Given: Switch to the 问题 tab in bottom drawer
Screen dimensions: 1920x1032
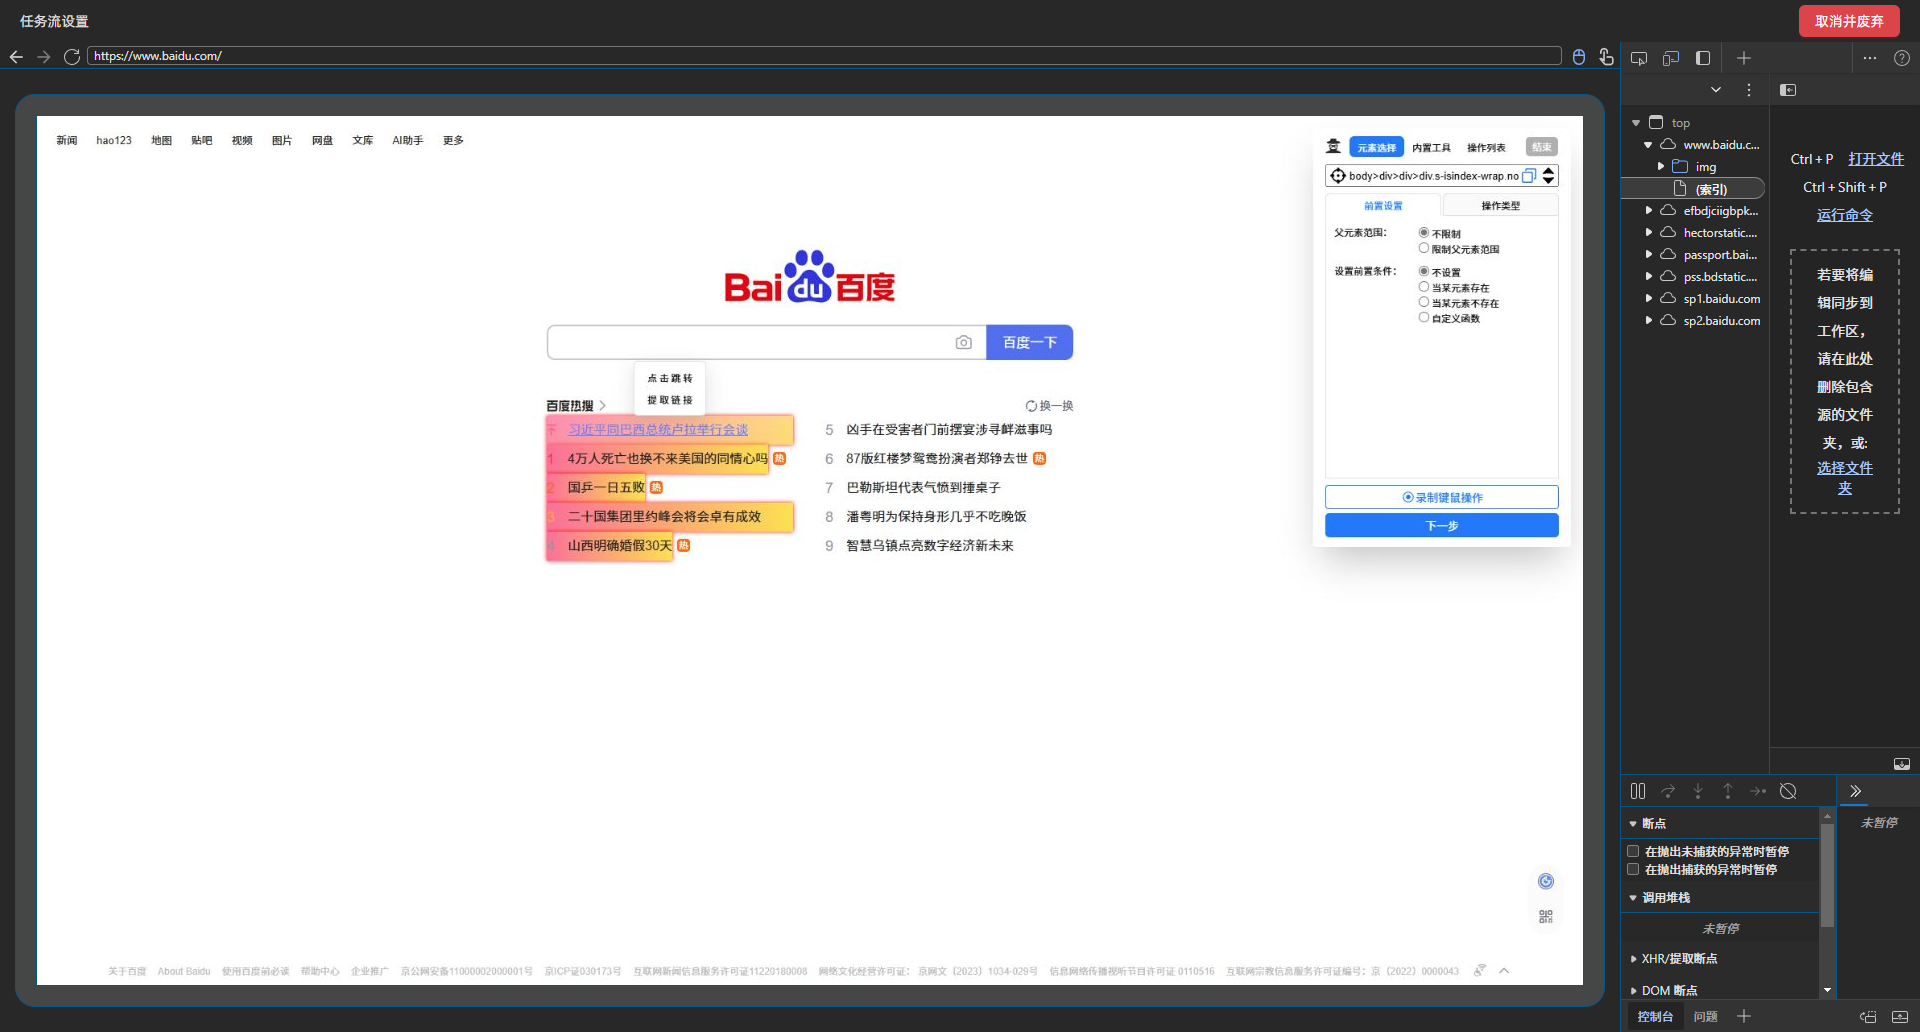Looking at the screenshot, I should [x=1706, y=1017].
